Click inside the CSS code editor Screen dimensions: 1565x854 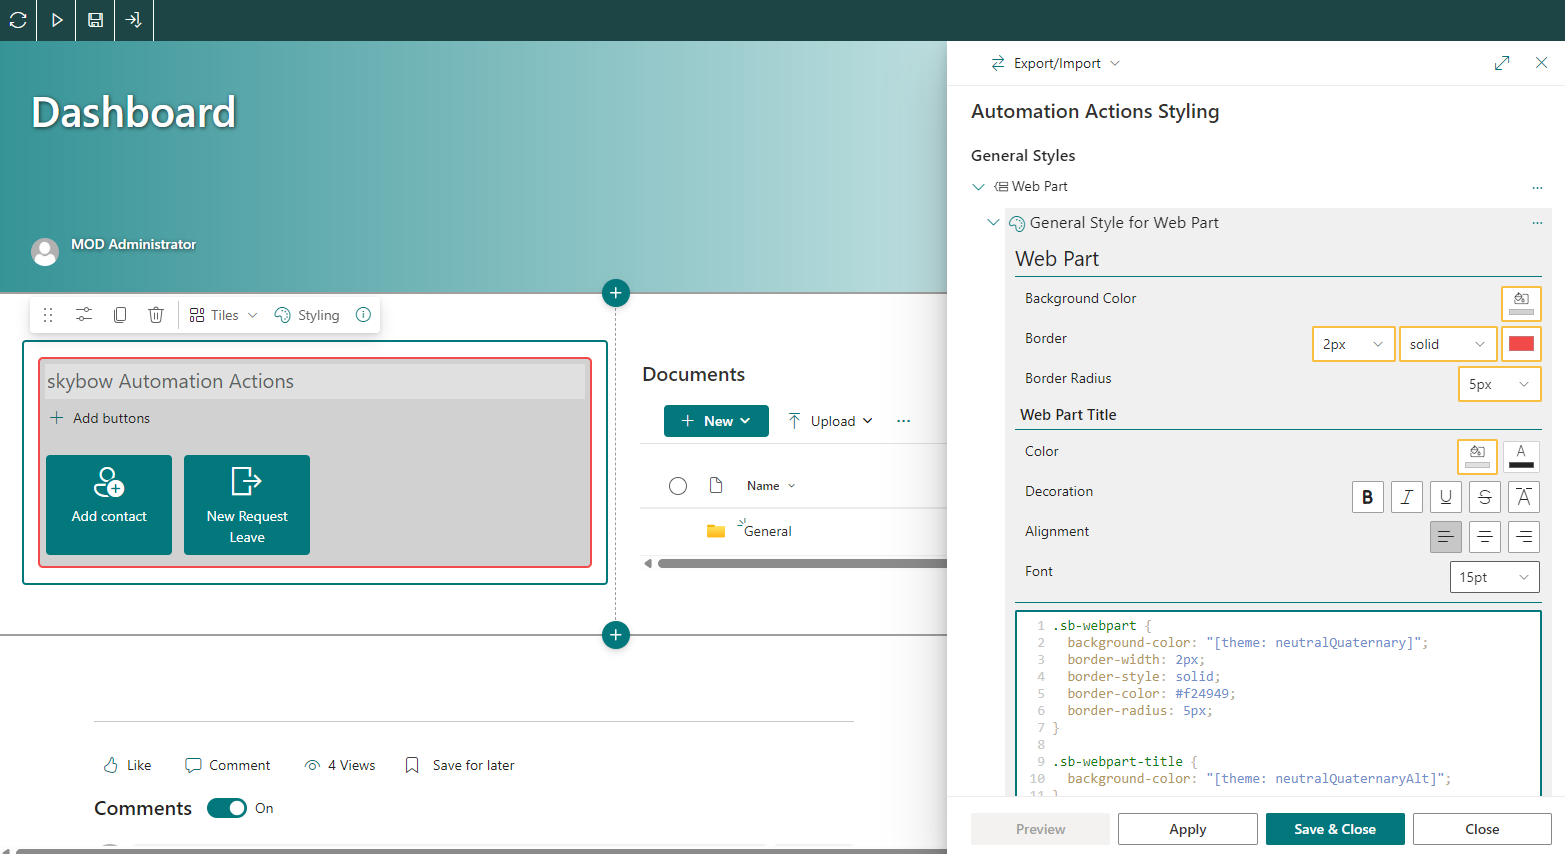(x=1278, y=703)
